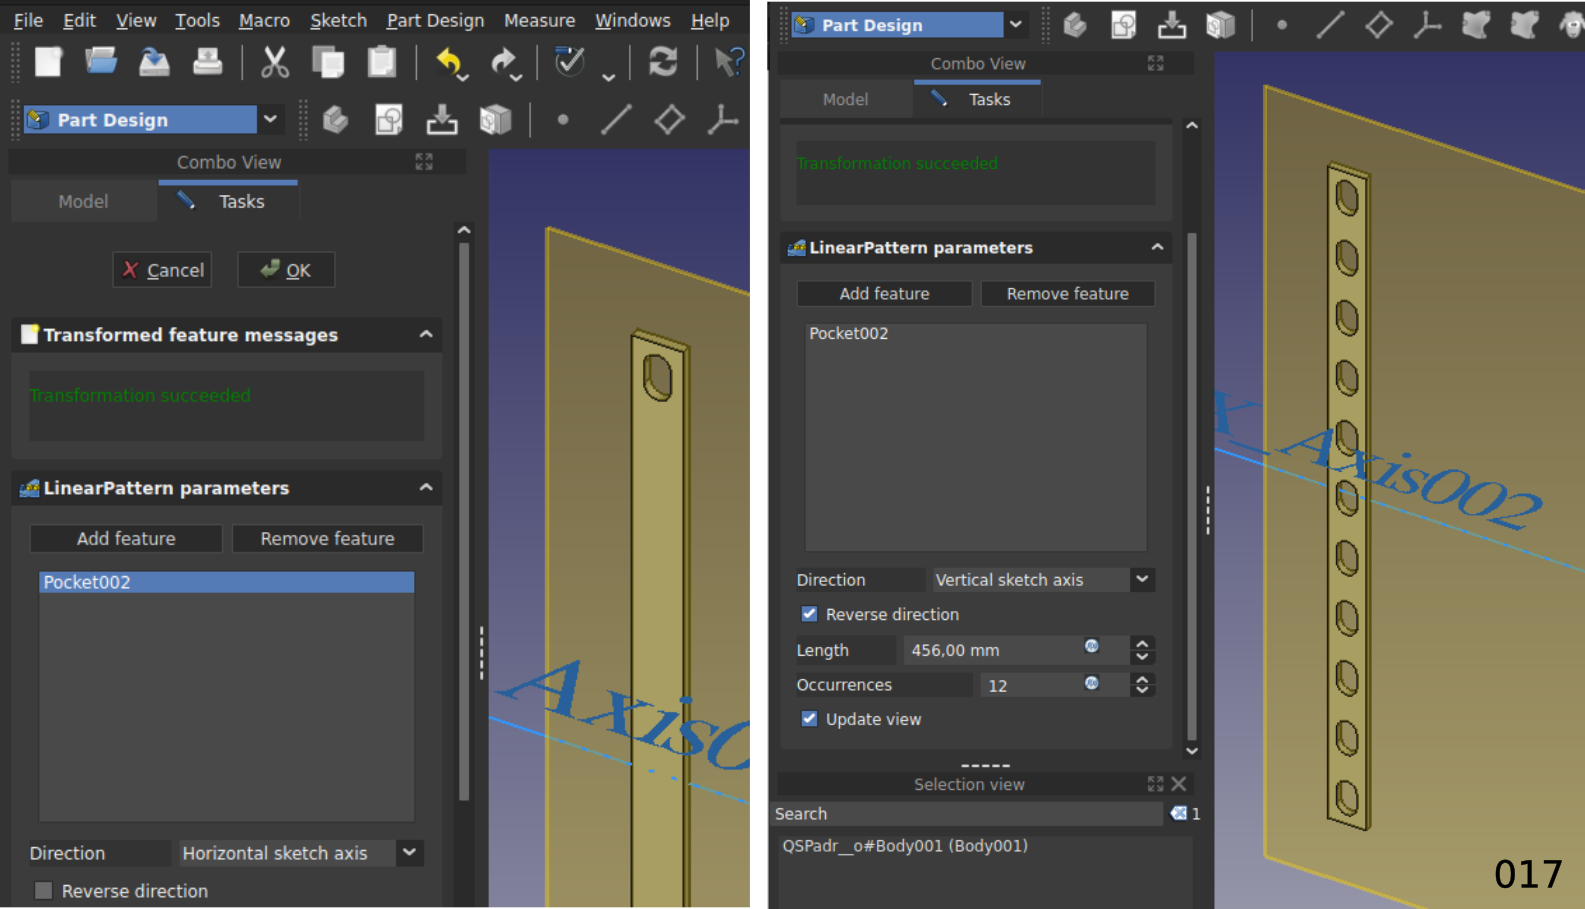This screenshot has width=1585, height=909.
Task: Collapse LinearPattern parameters in left window
Action: [x=426, y=487]
